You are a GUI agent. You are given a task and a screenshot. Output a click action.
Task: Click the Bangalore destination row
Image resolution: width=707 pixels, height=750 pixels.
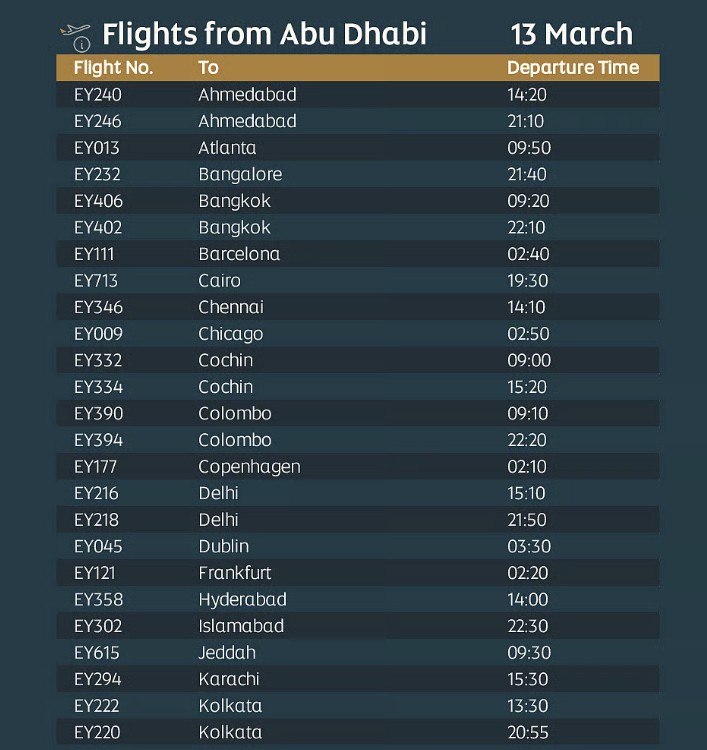point(358,174)
